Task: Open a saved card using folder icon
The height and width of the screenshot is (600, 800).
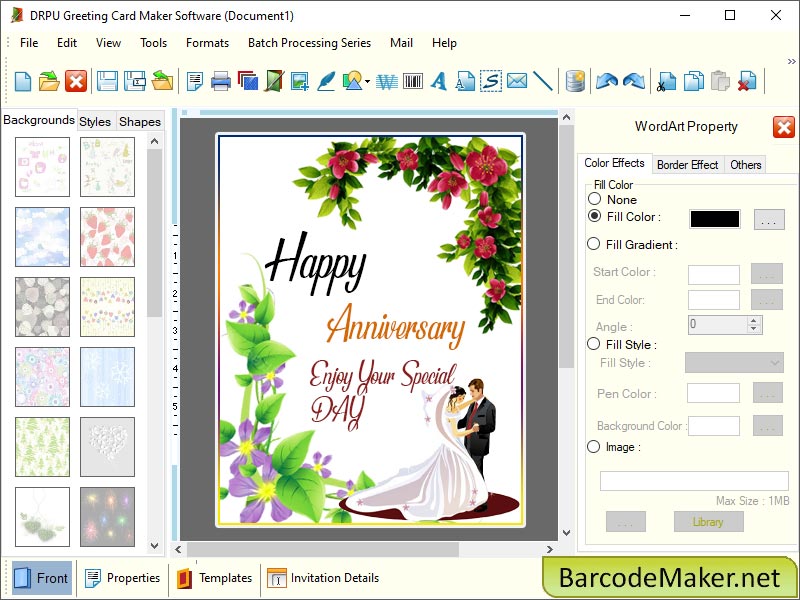Action: coord(51,81)
